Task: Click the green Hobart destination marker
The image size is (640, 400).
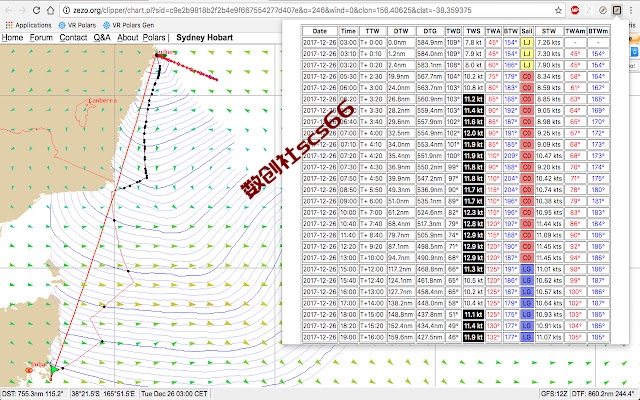Action: point(54,369)
